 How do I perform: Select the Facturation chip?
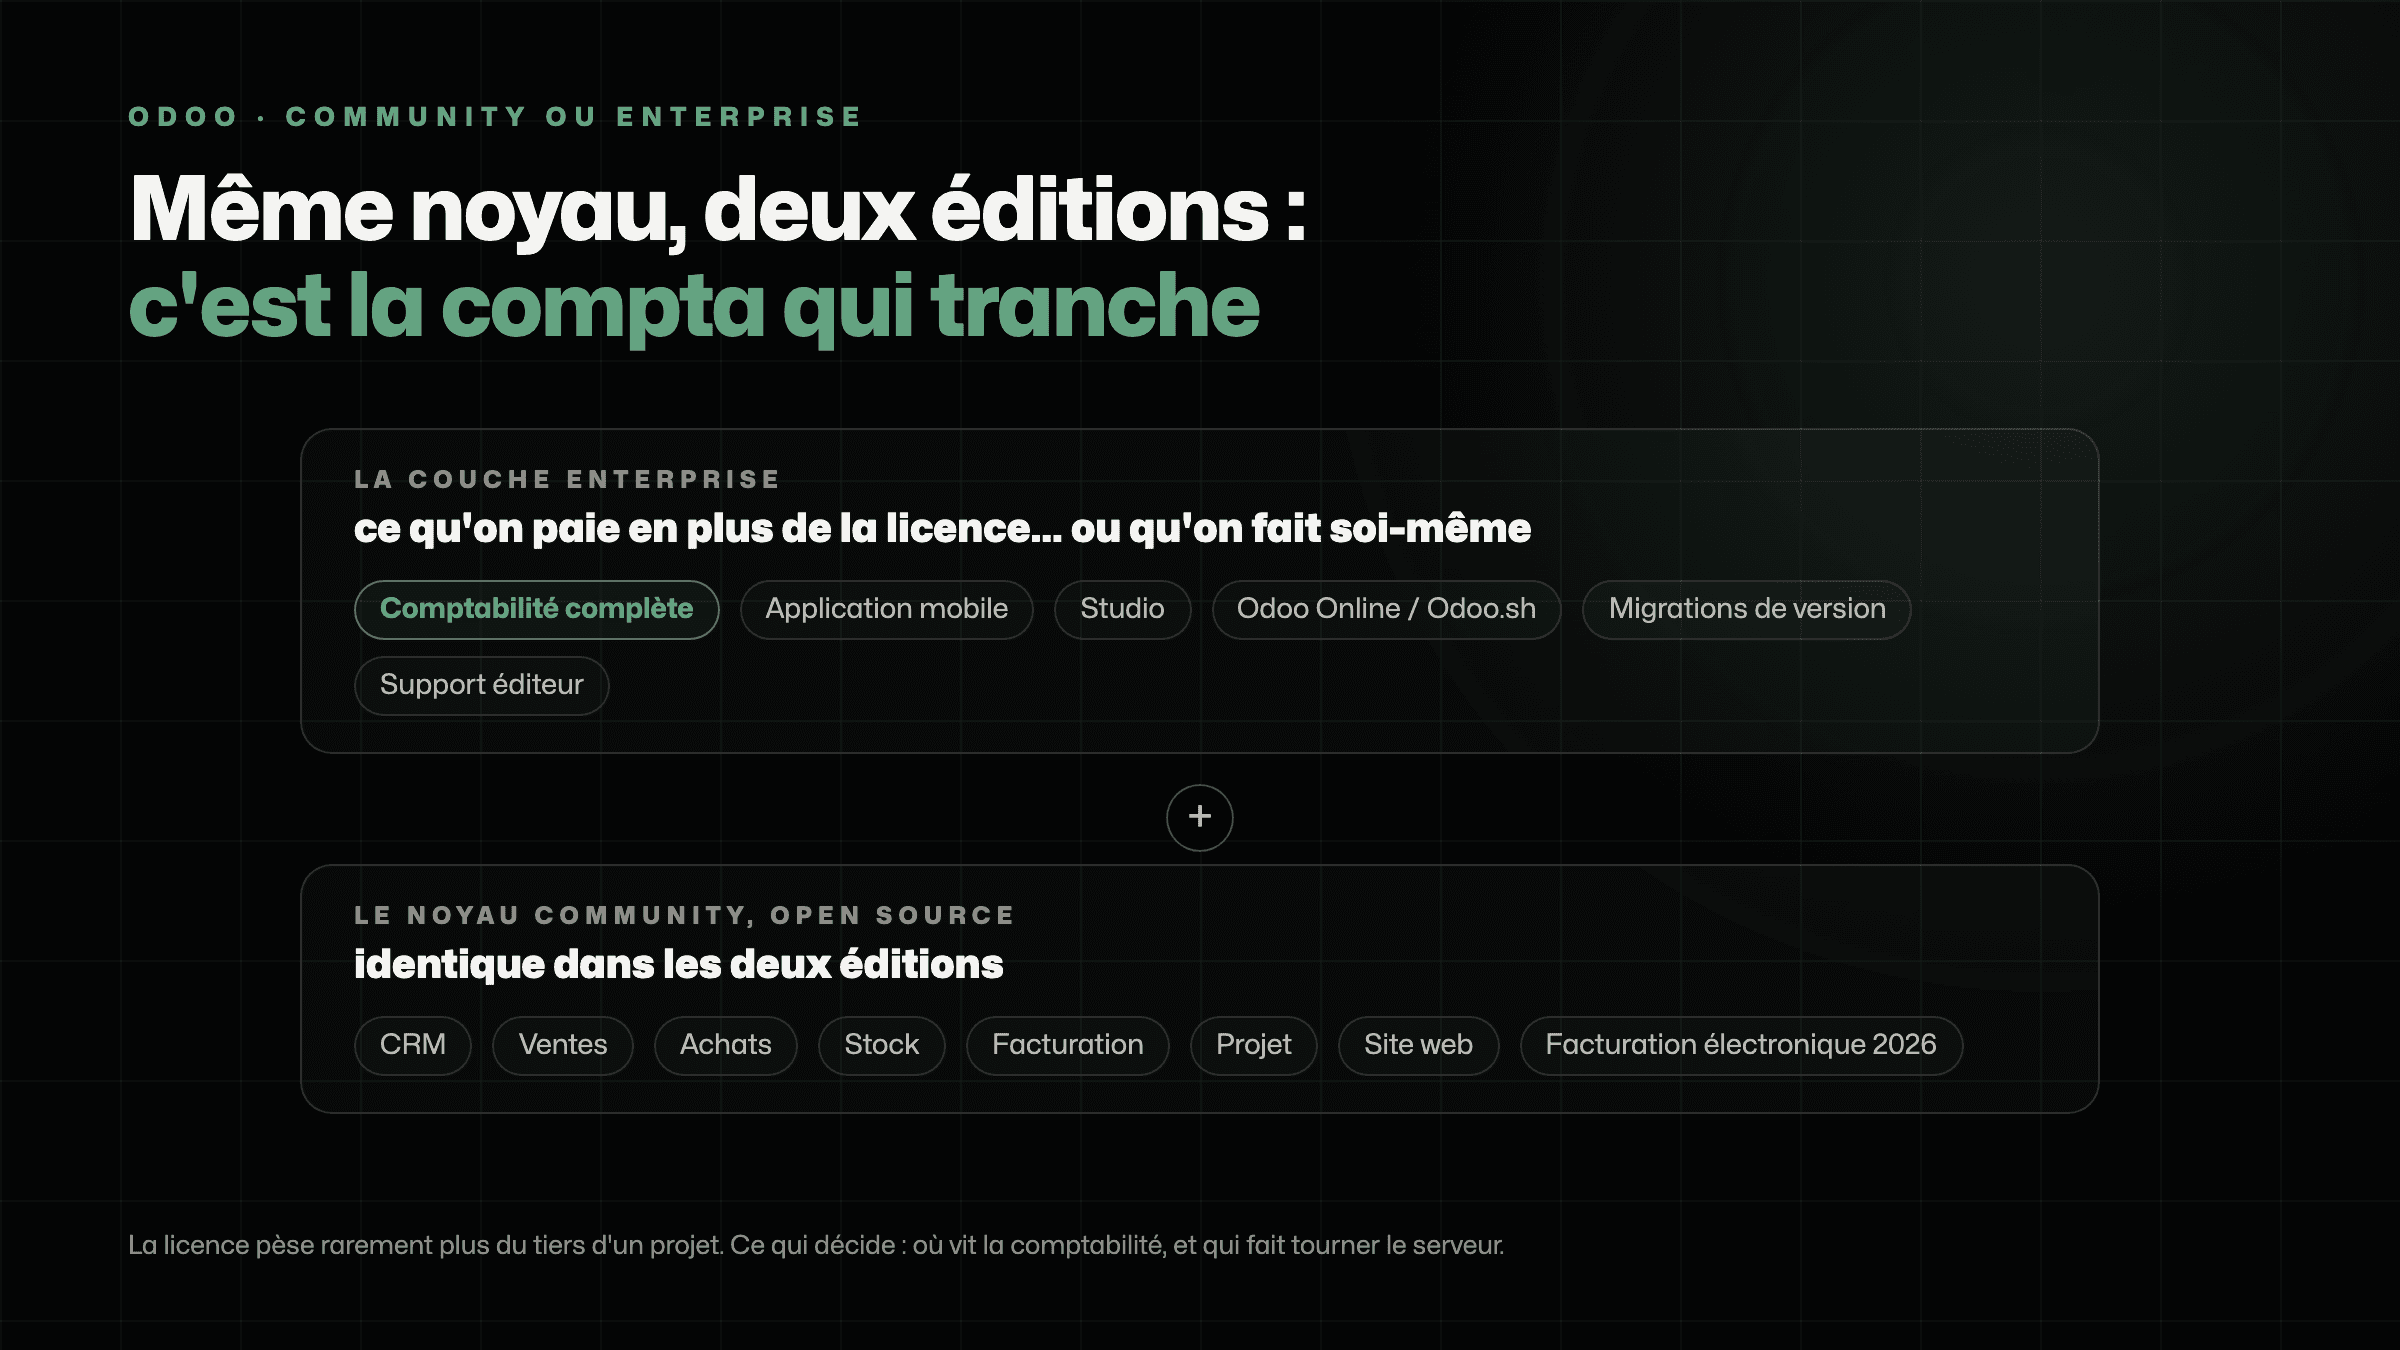click(x=1067, y=1045)
